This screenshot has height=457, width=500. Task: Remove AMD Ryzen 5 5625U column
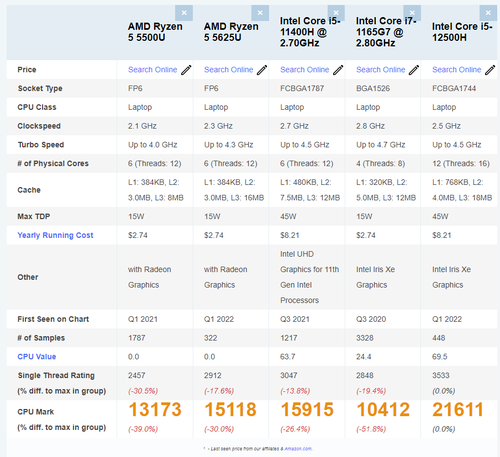click(260, 13)
